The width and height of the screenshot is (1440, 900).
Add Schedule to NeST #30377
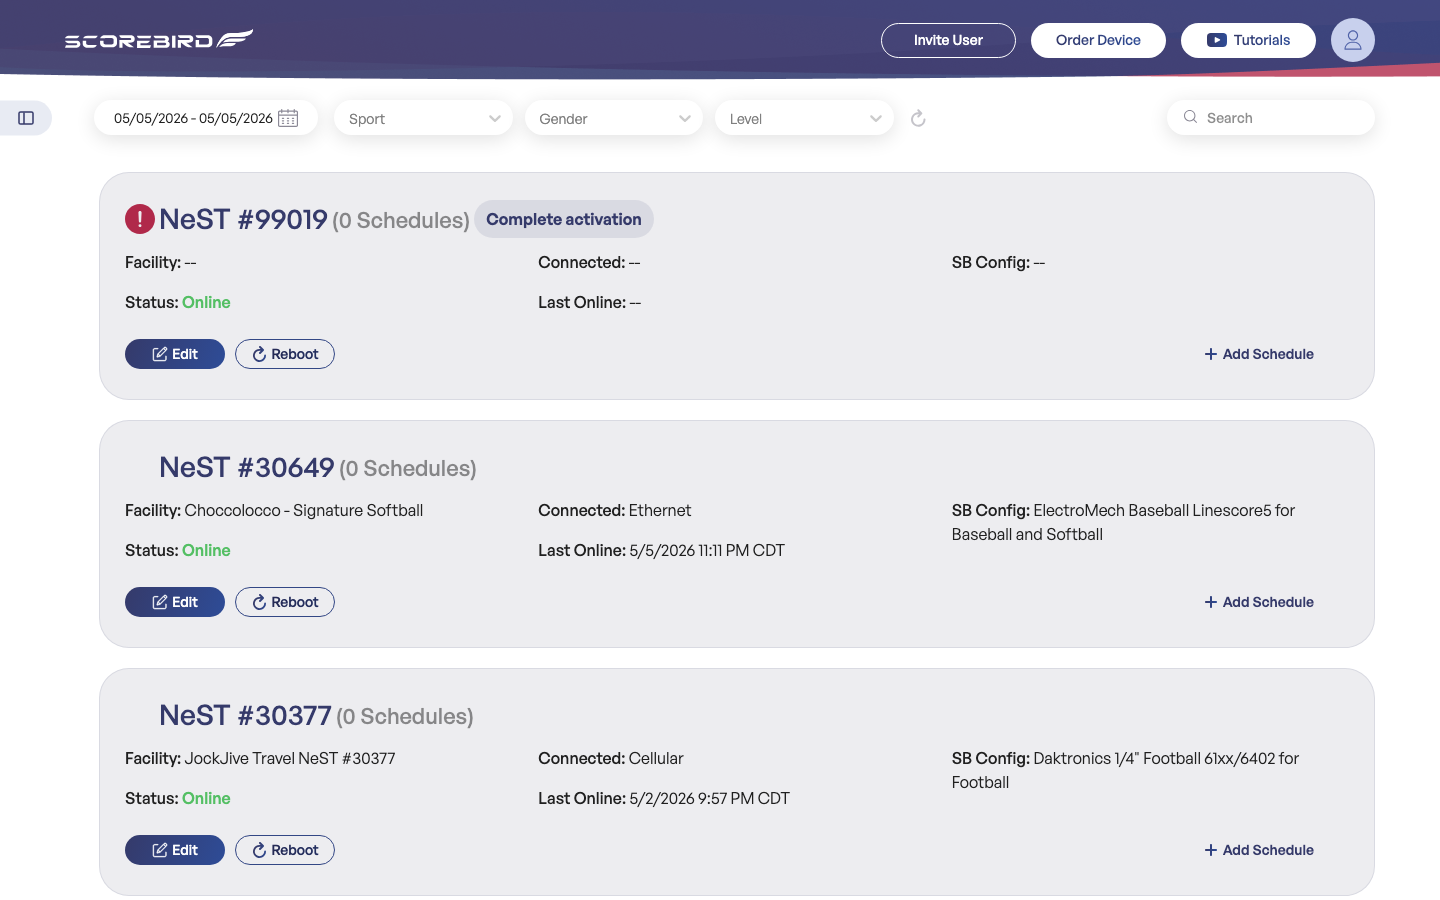(x=1259, y=850)
